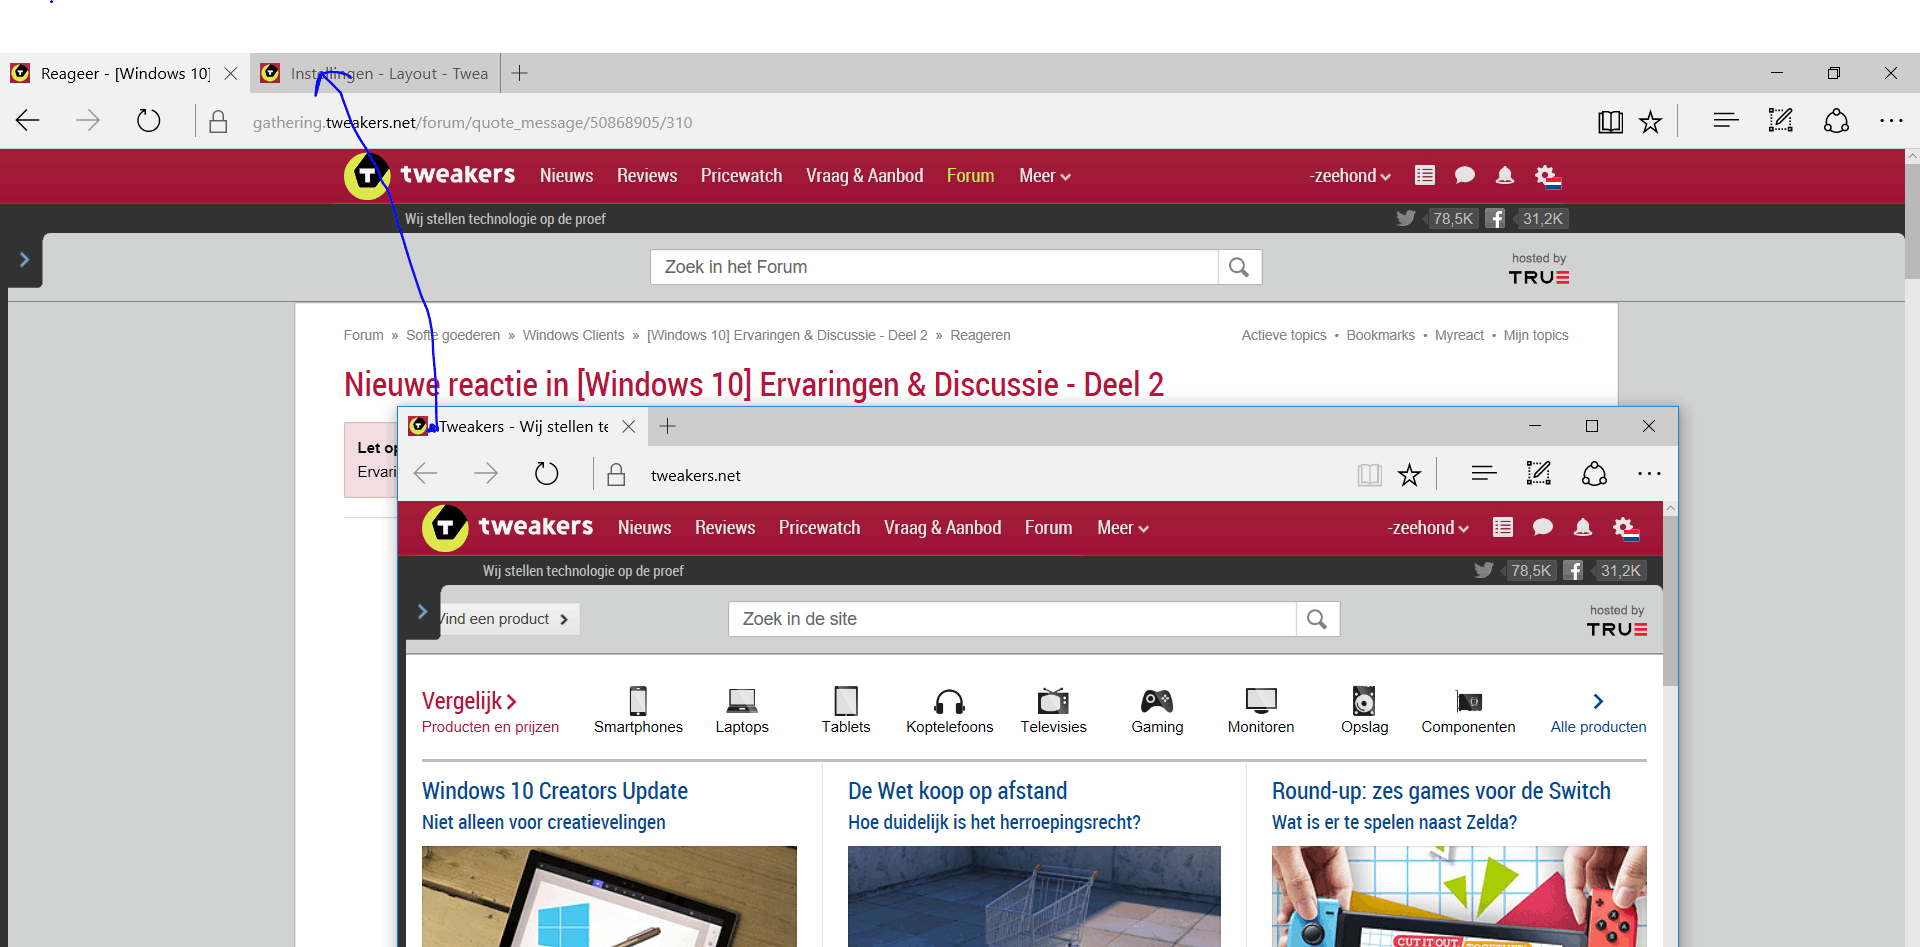Viewport: 1920px width, 947px height.
Task: Expand the Meer menu in background window
Action: pos(1045,176)
